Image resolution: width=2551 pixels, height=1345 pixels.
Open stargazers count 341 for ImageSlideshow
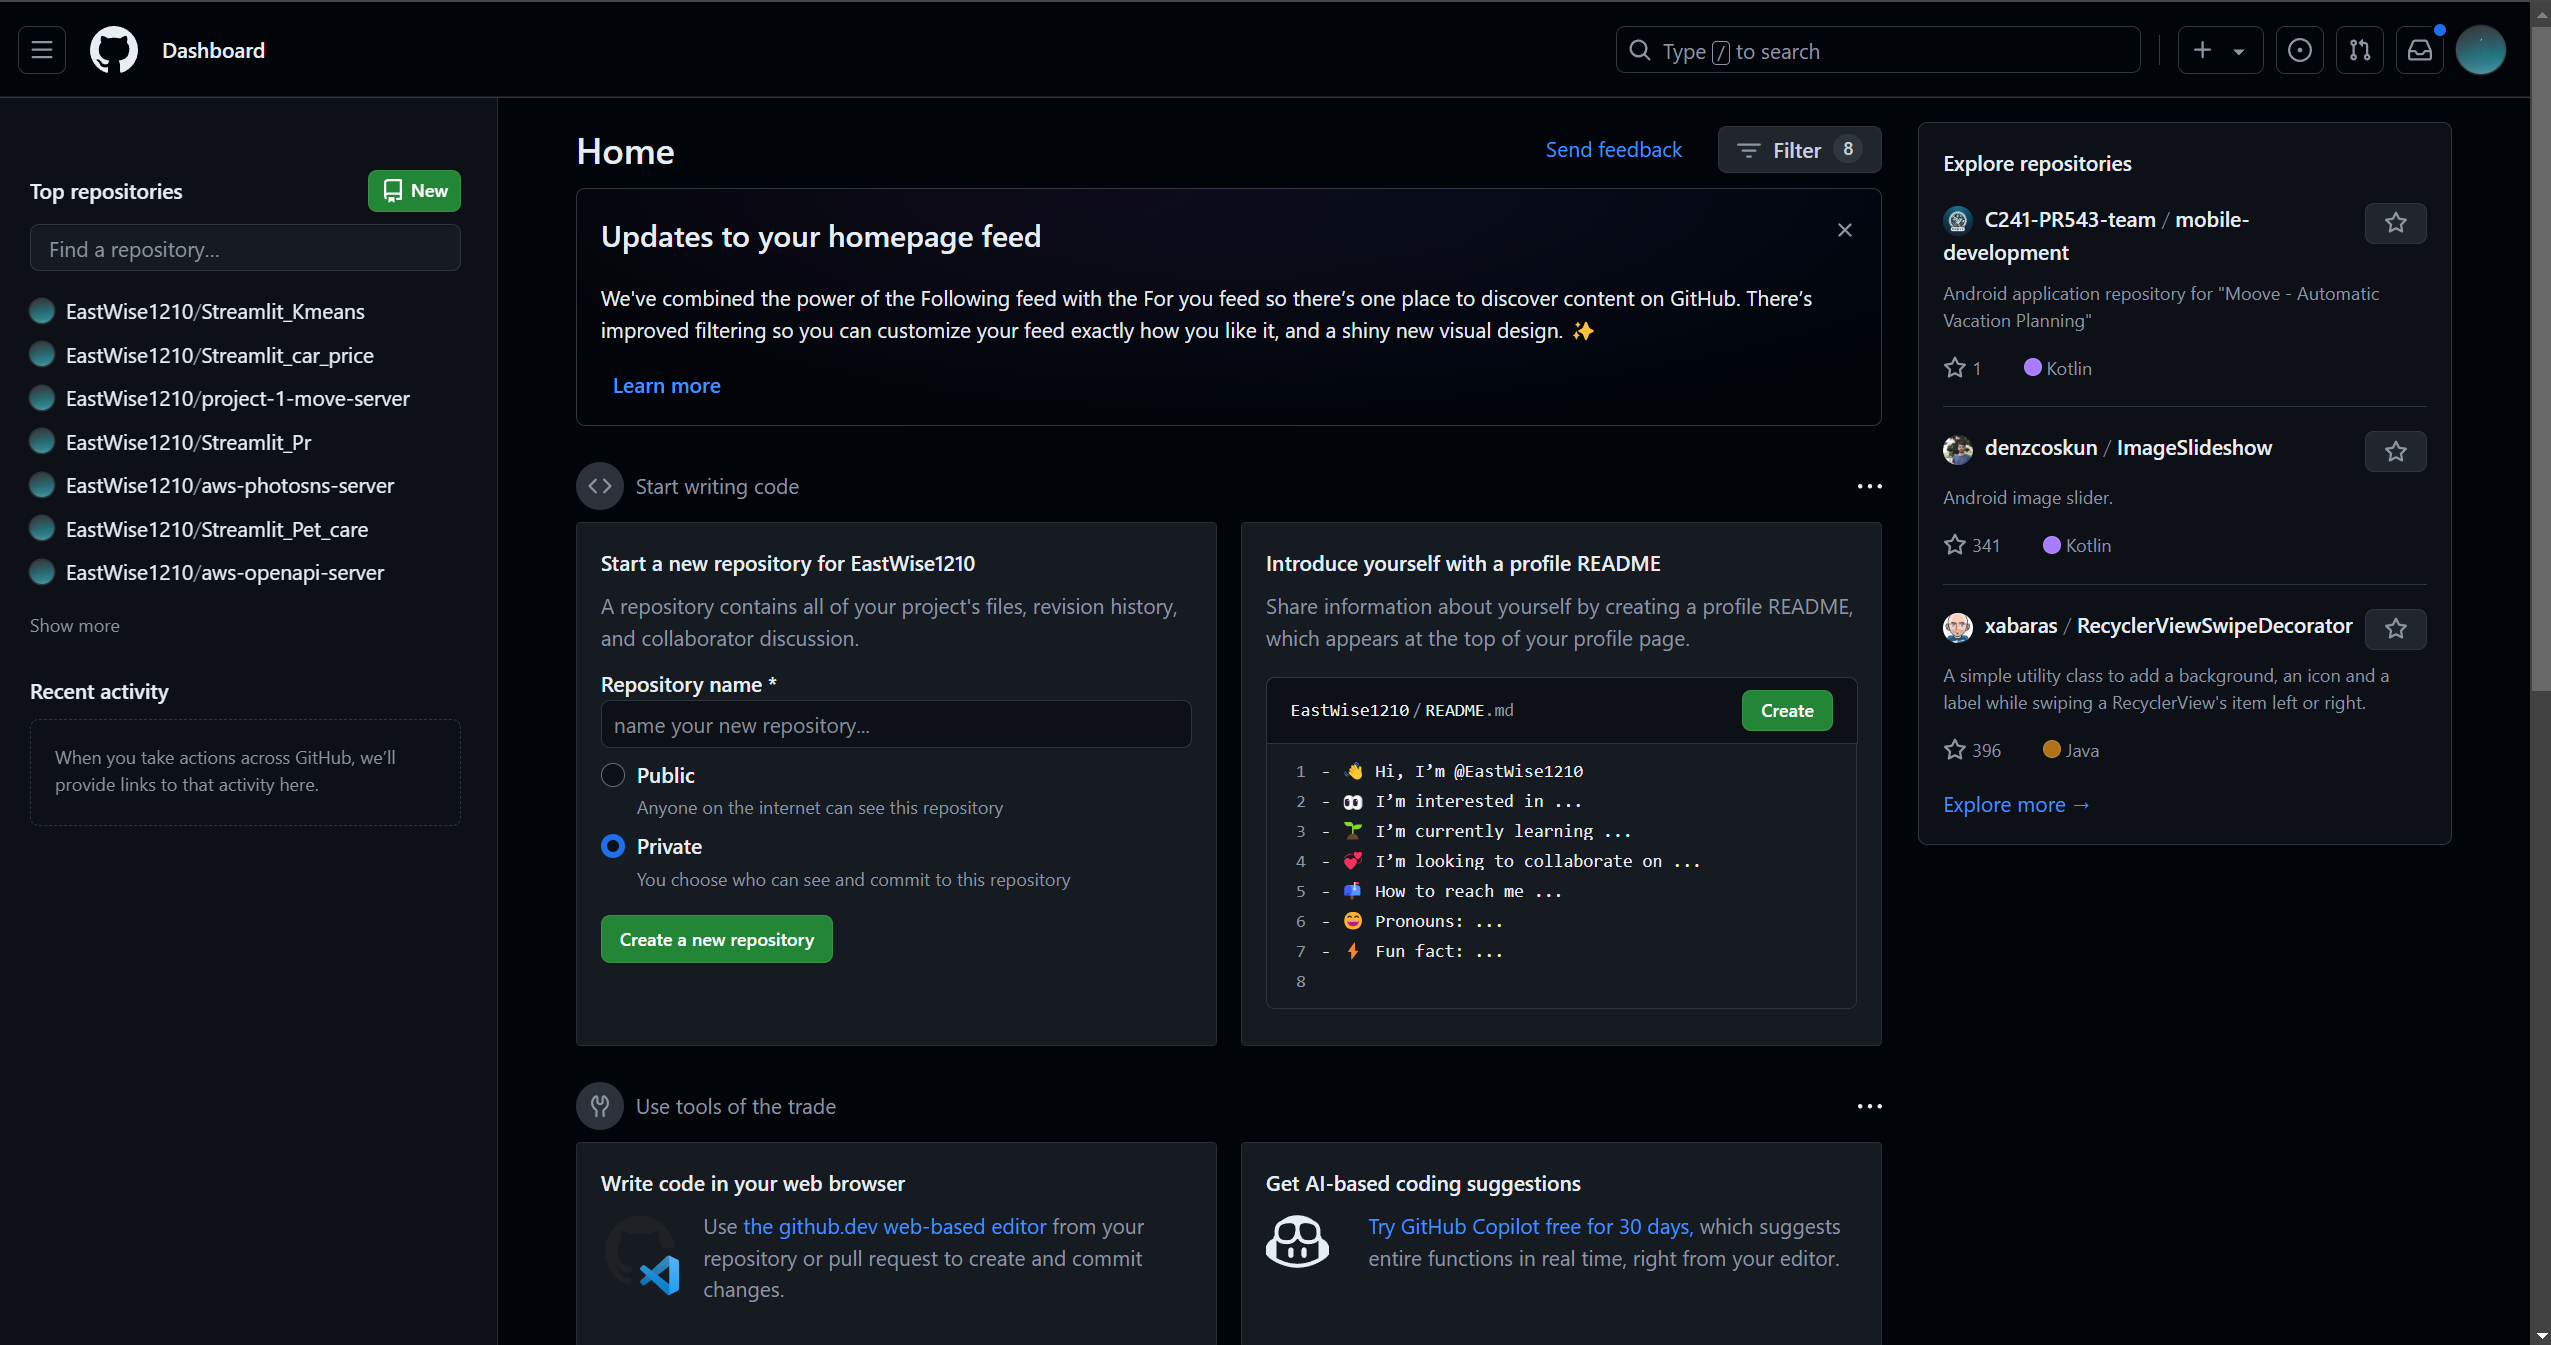click(x=1971, y=545)
